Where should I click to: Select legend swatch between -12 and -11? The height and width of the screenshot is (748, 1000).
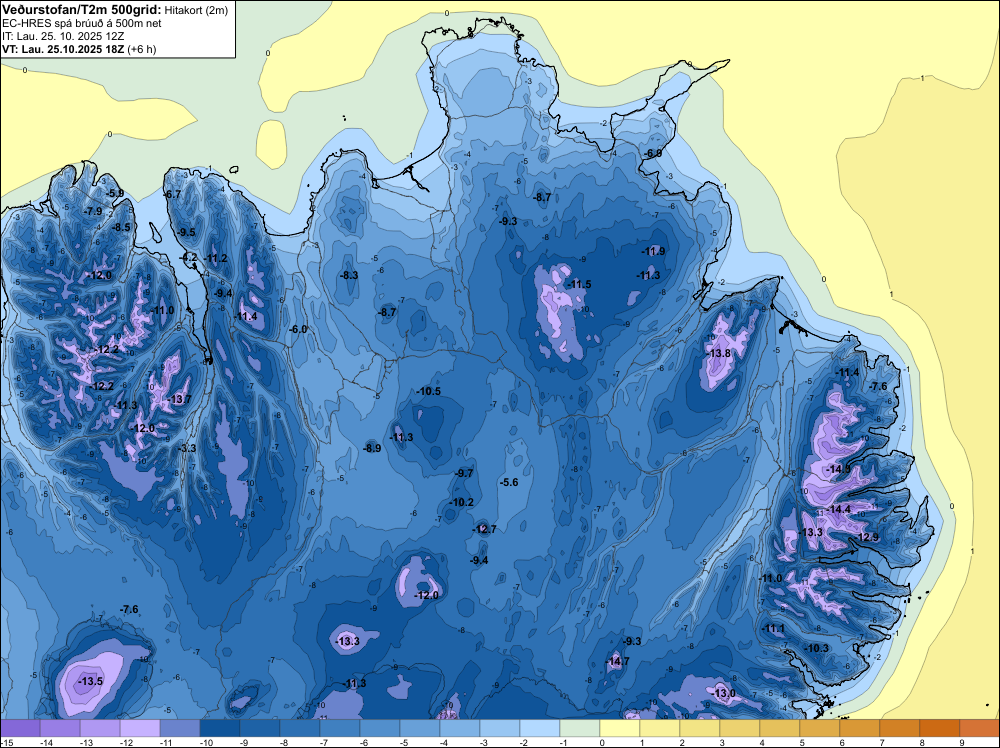coord(140,728)
